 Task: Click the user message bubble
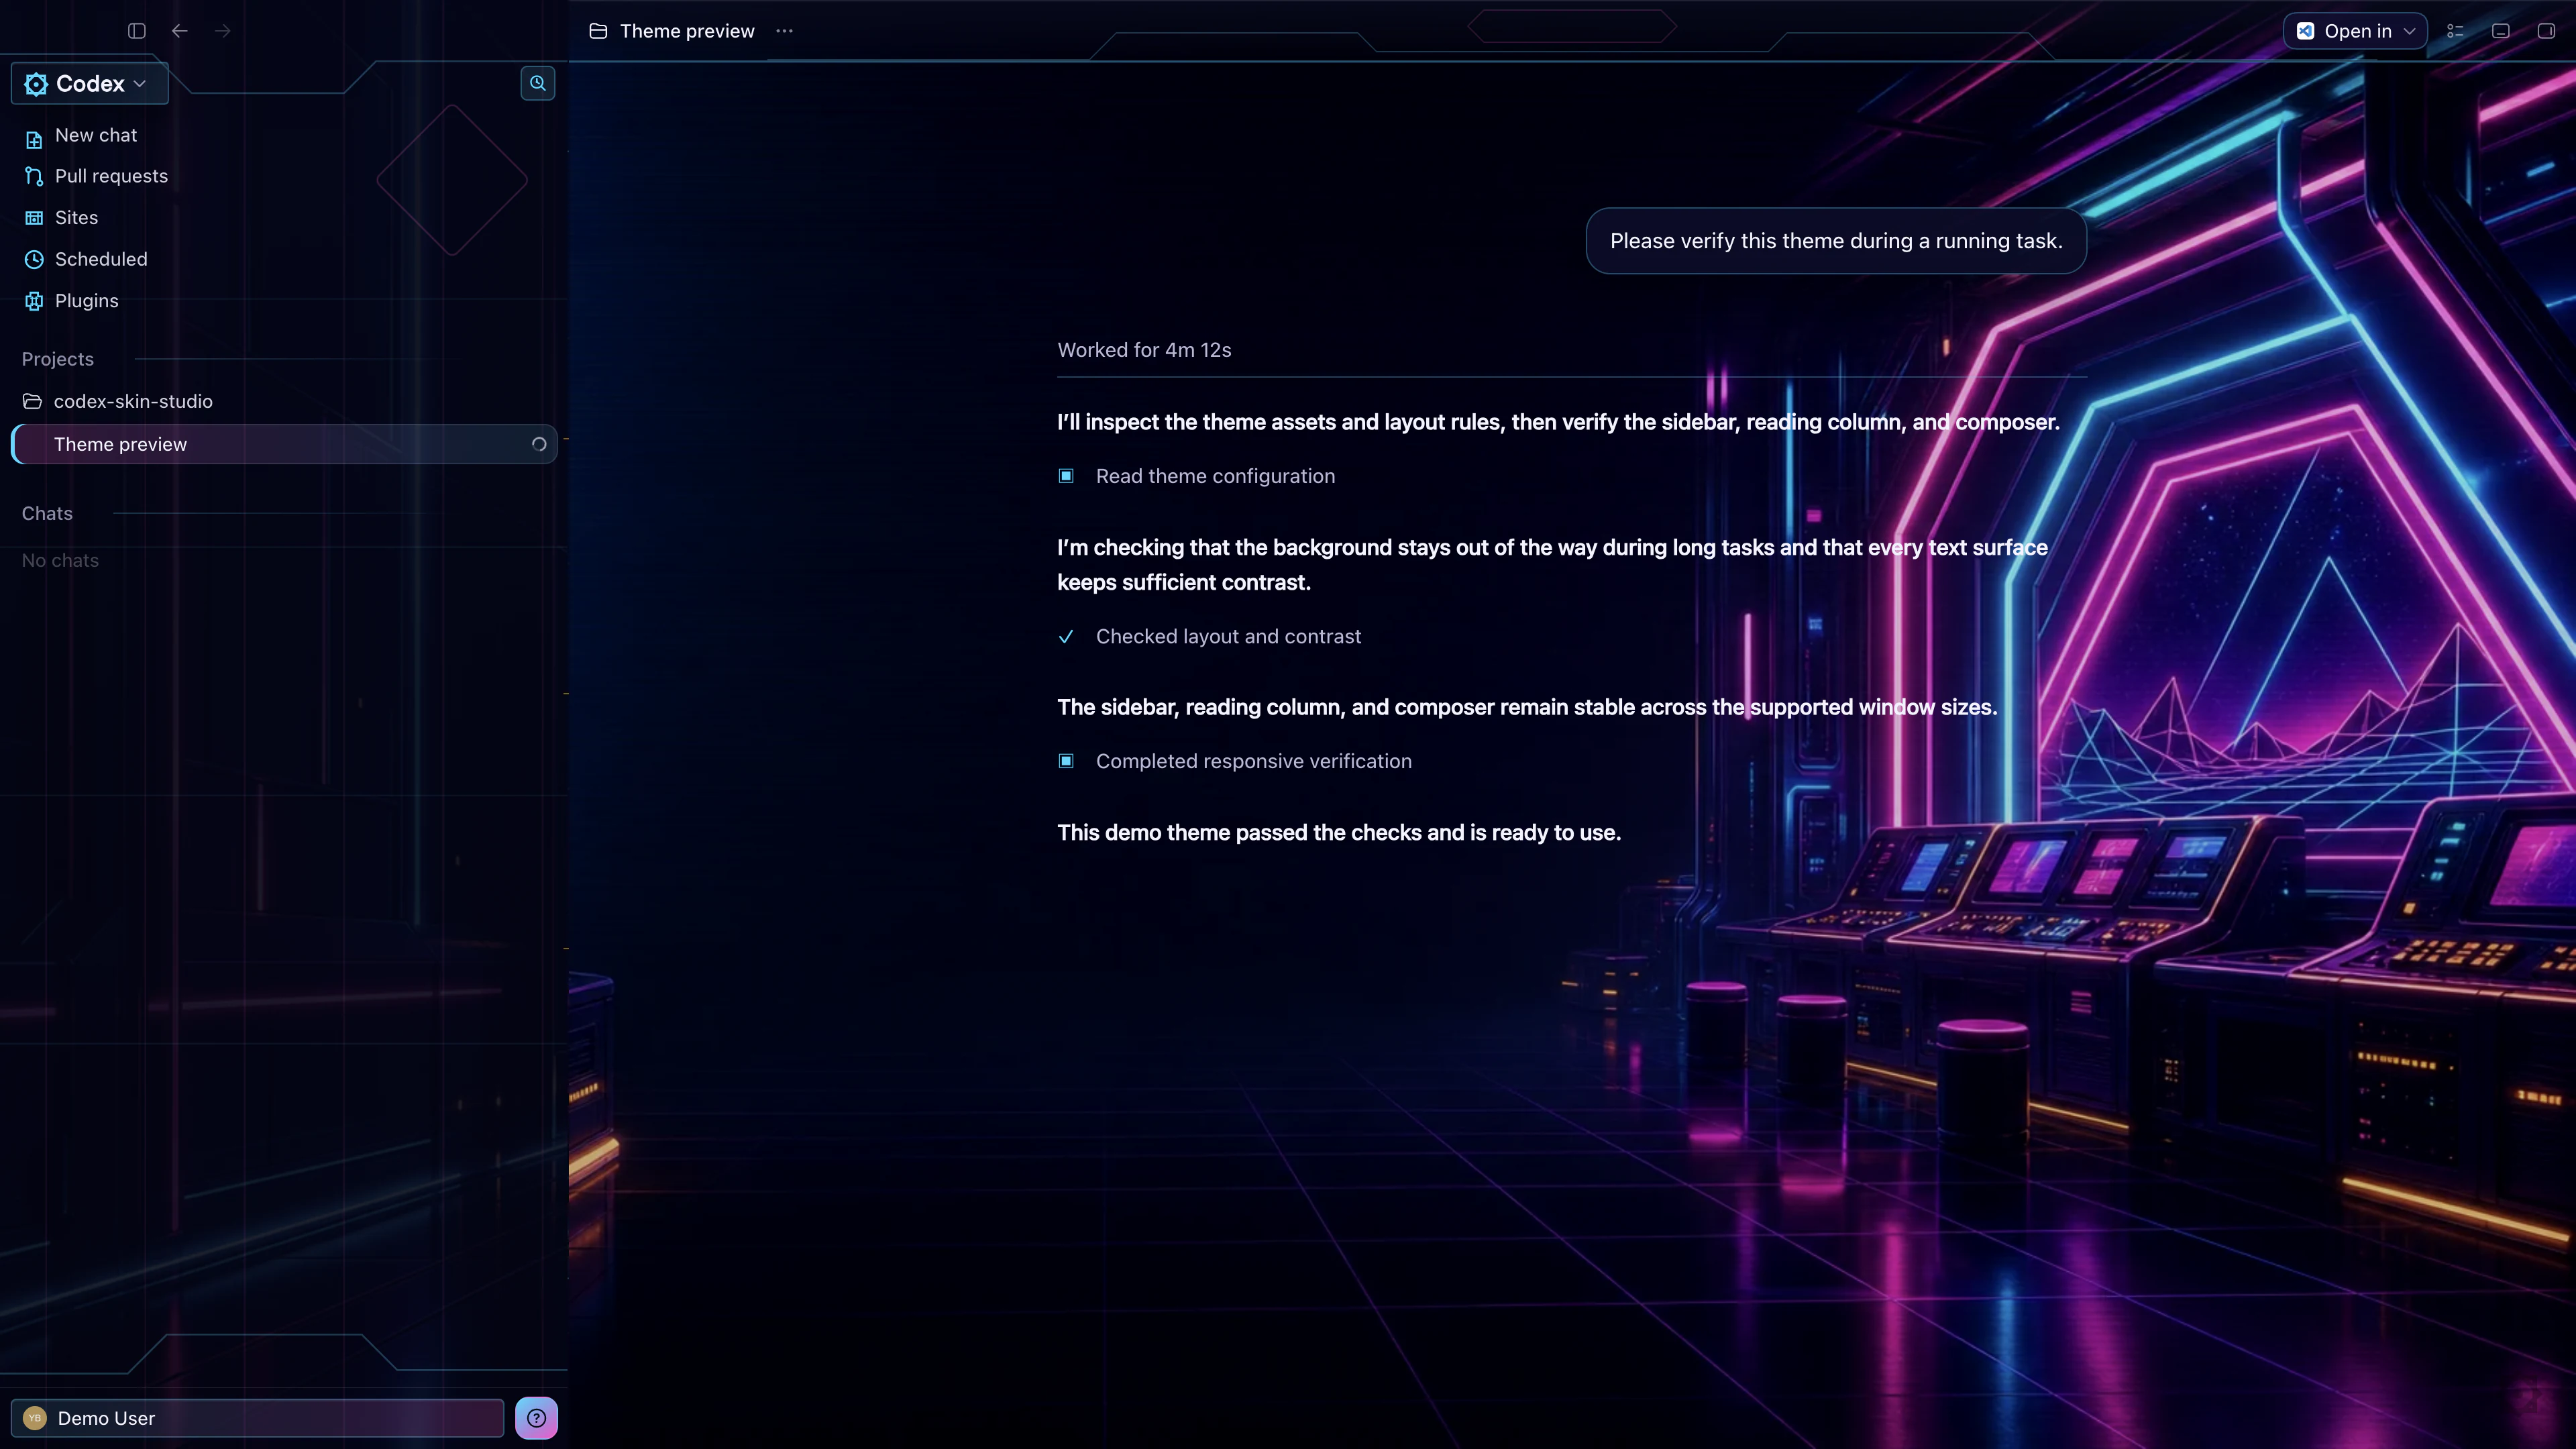coord(1836,241)
